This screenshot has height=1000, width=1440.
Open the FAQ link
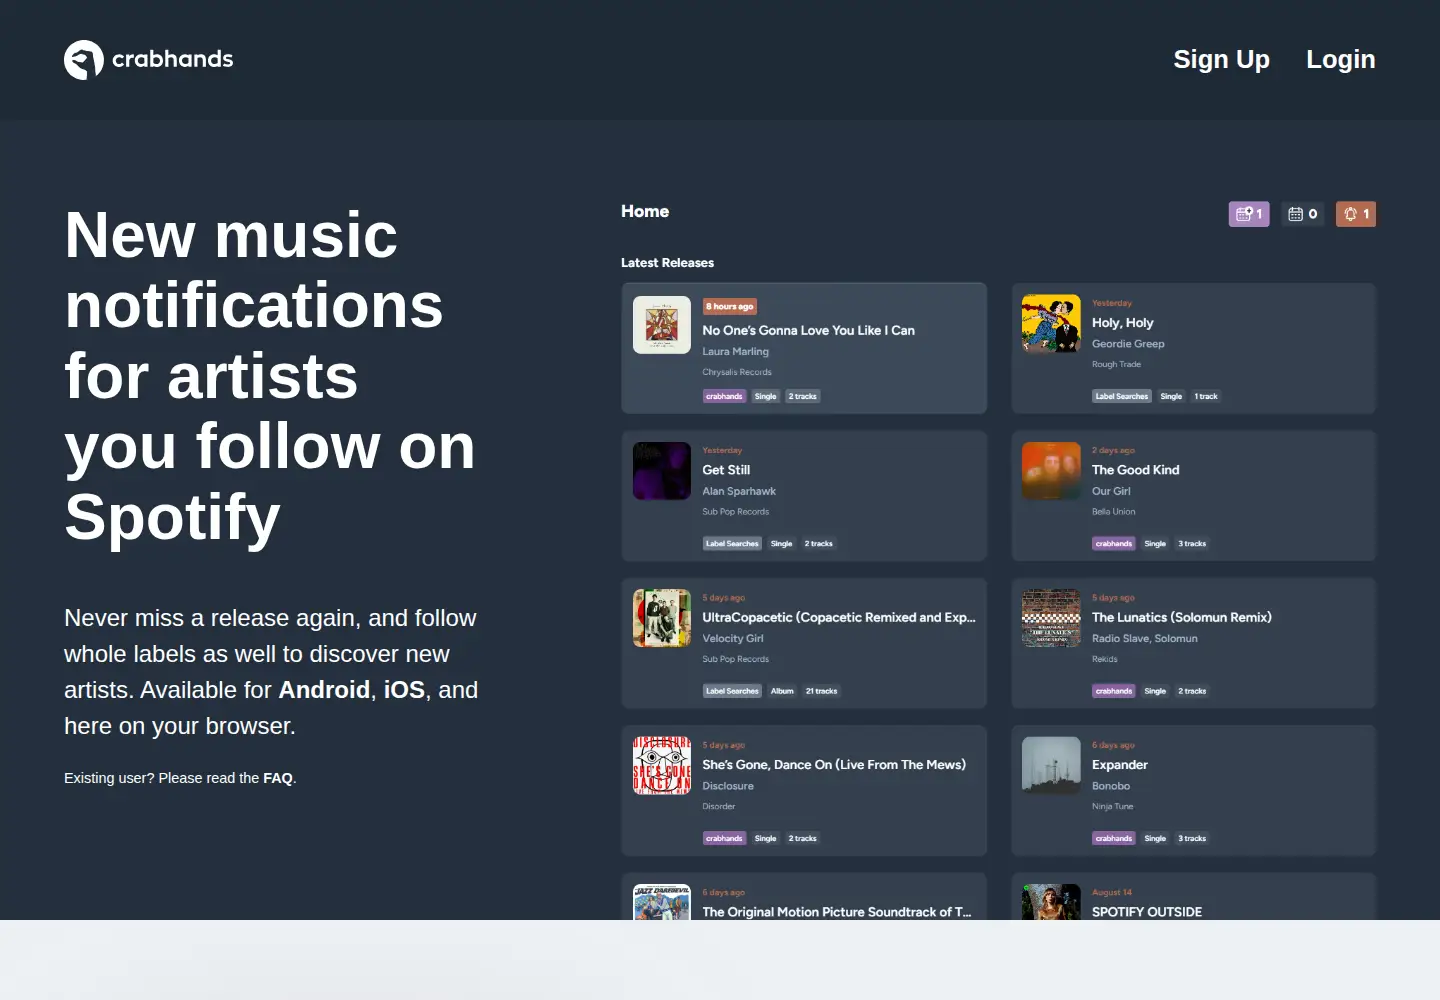tap(278, 778)
